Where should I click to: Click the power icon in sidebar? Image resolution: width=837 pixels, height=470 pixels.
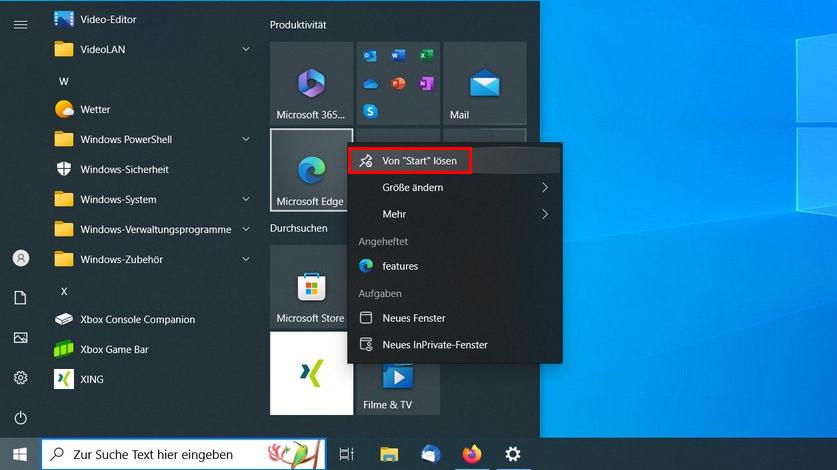tap(20, 418)
